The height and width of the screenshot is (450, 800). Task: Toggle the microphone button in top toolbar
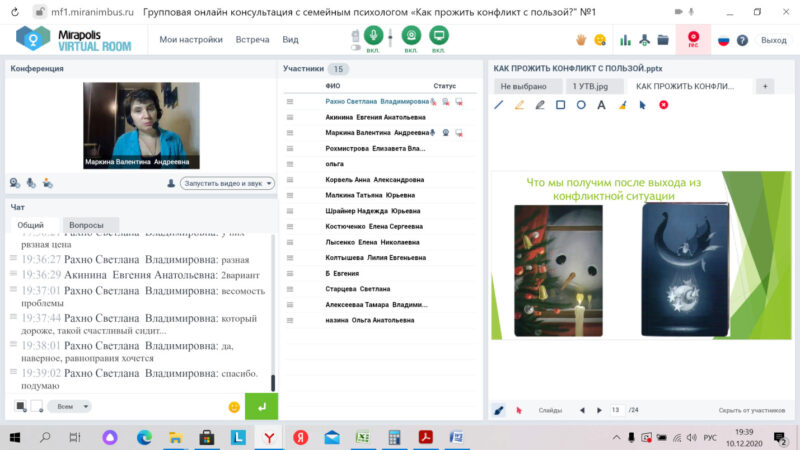click(373, 35)
